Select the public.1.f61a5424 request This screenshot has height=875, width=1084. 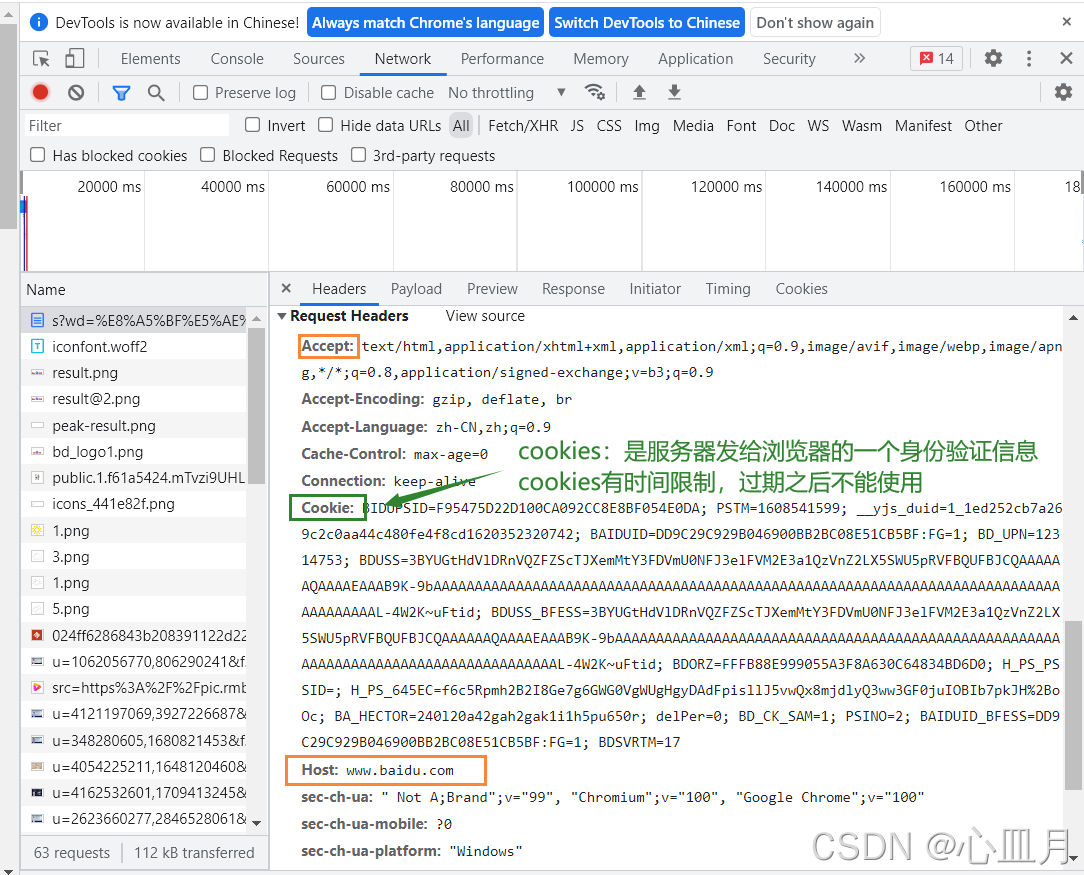pyautogui.click(x=133, y=478)
